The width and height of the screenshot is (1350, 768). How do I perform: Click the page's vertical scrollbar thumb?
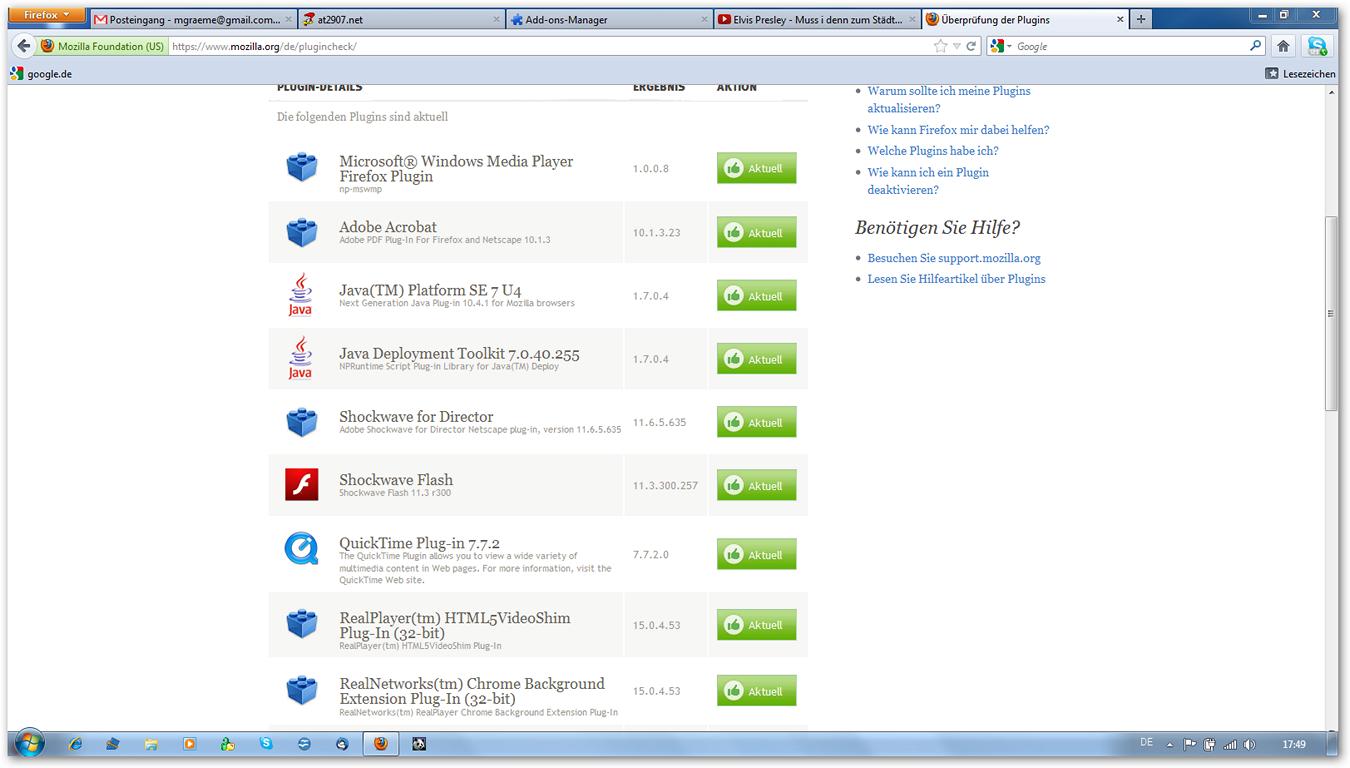(x=1331, y=312)
